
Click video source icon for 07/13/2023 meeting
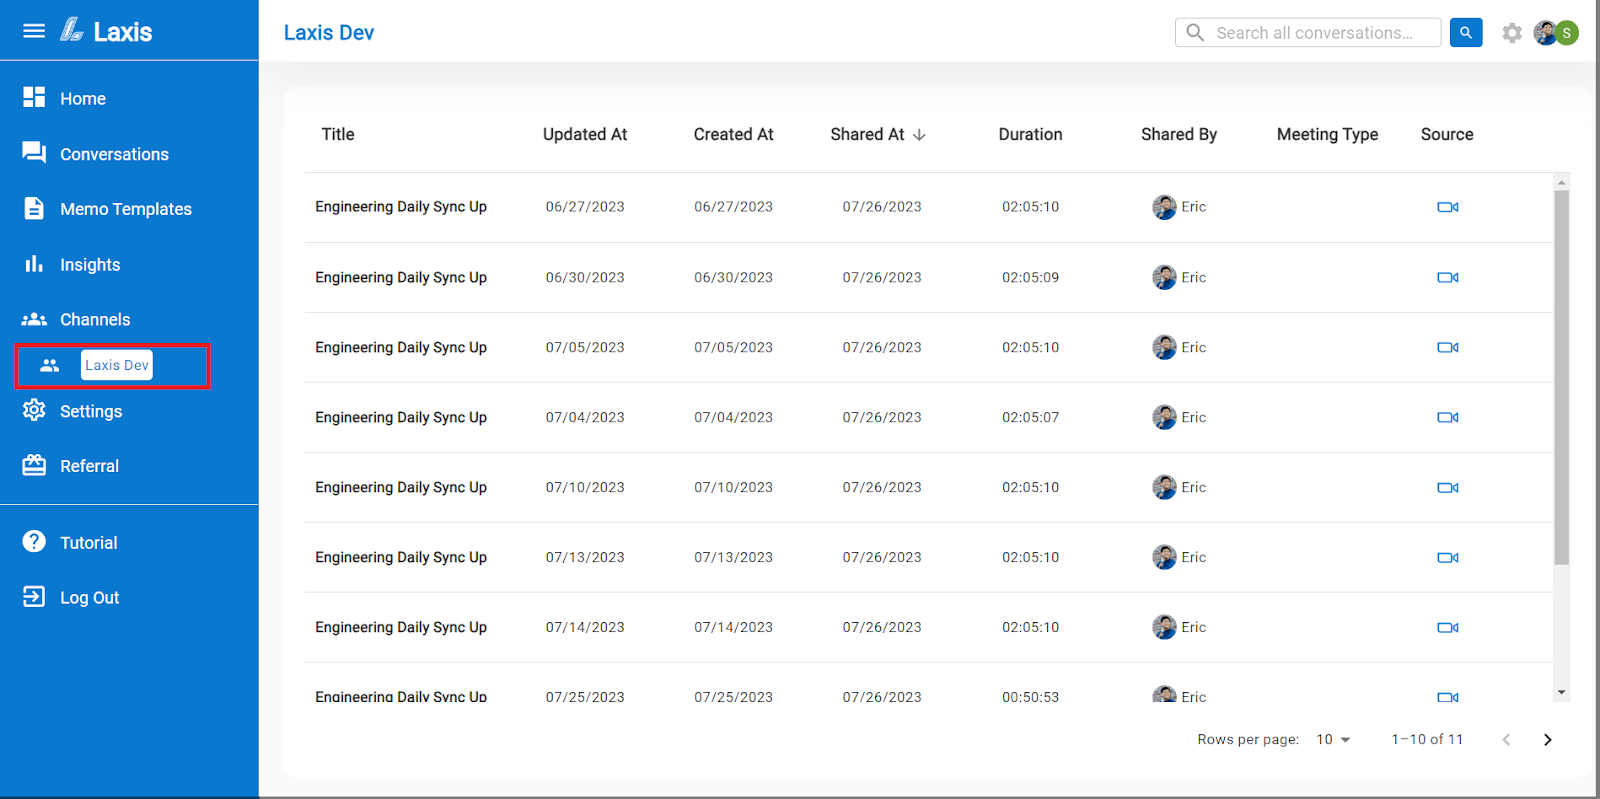click(1448, 557)
